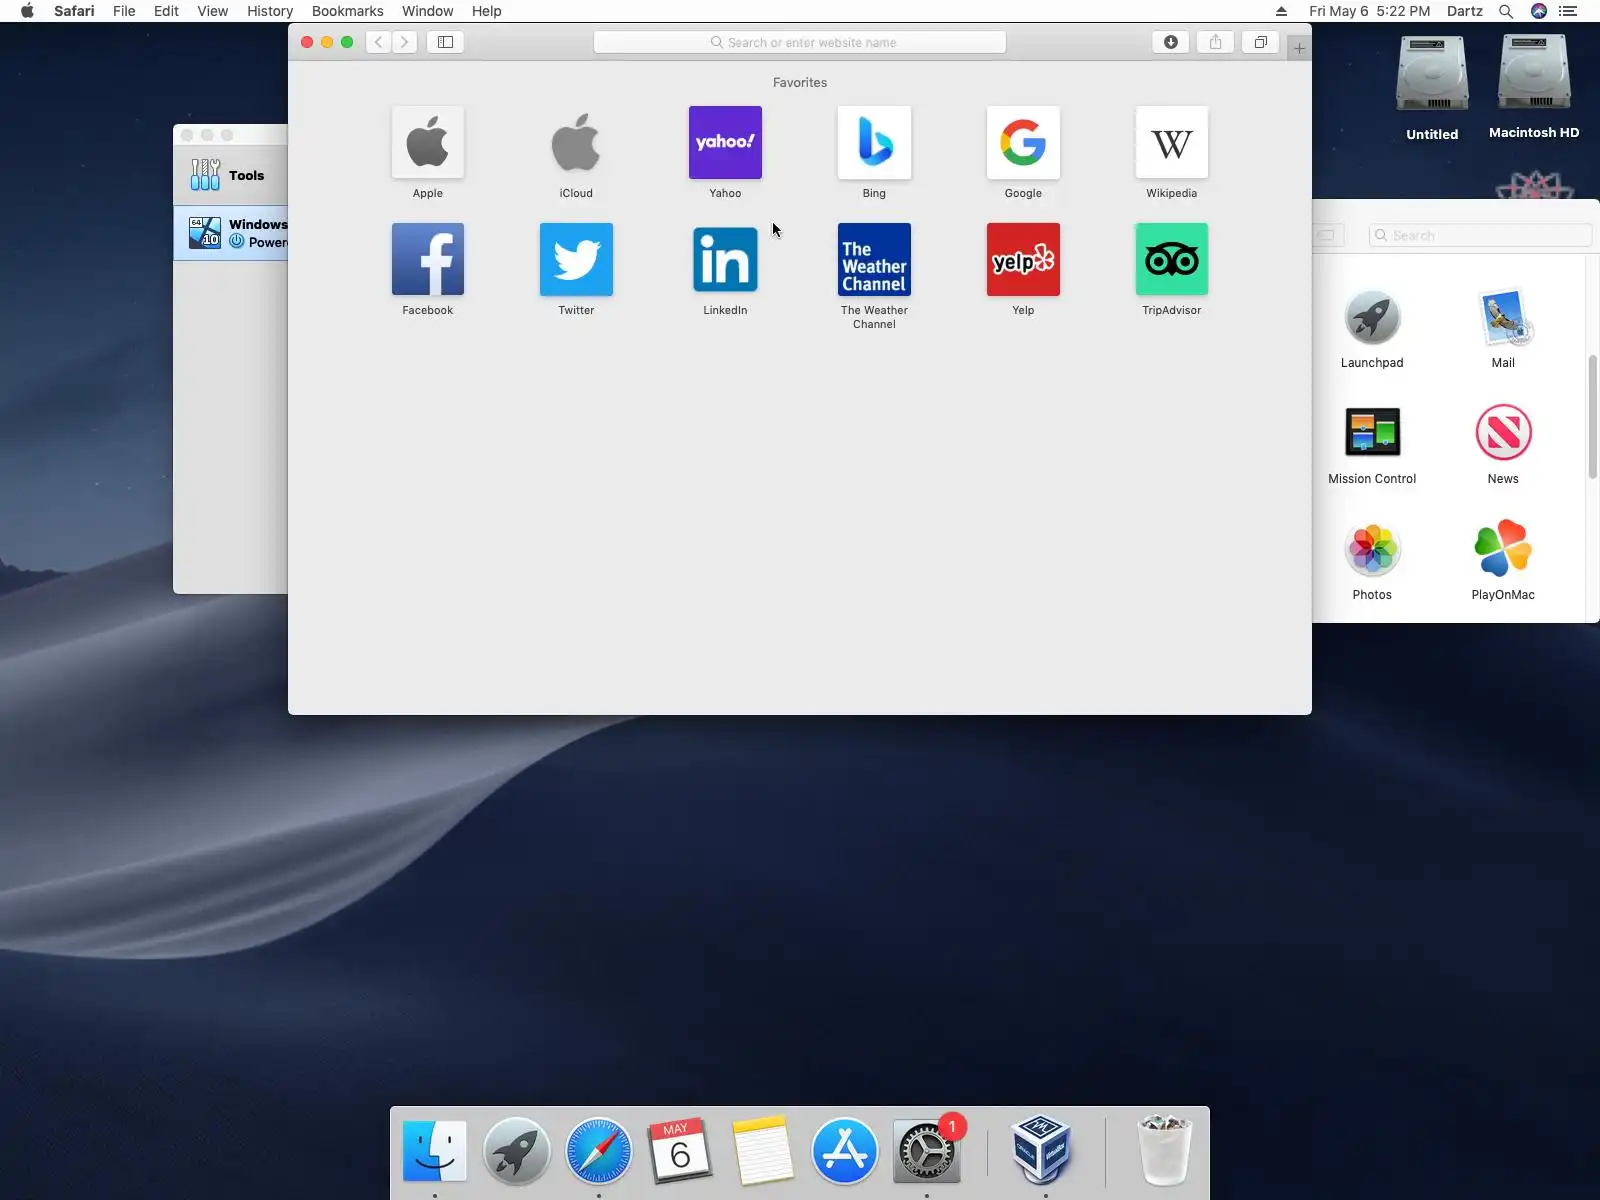Screen dimensions: 1600x1200
Task: Open the date and time in menu bar
Action: pos(1369,11)
